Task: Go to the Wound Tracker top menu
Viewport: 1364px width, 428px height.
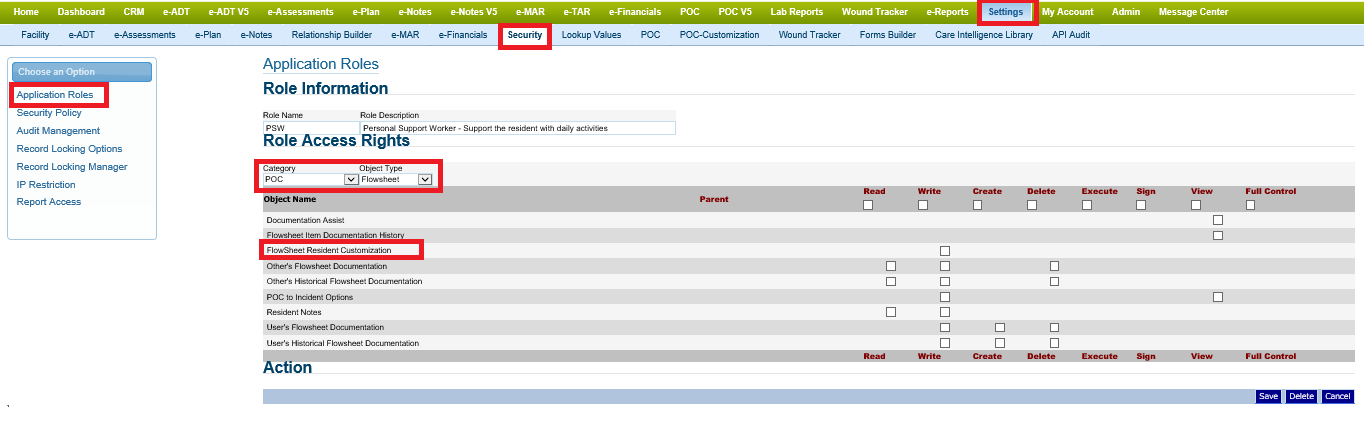Action: click(x=873, y=12)
